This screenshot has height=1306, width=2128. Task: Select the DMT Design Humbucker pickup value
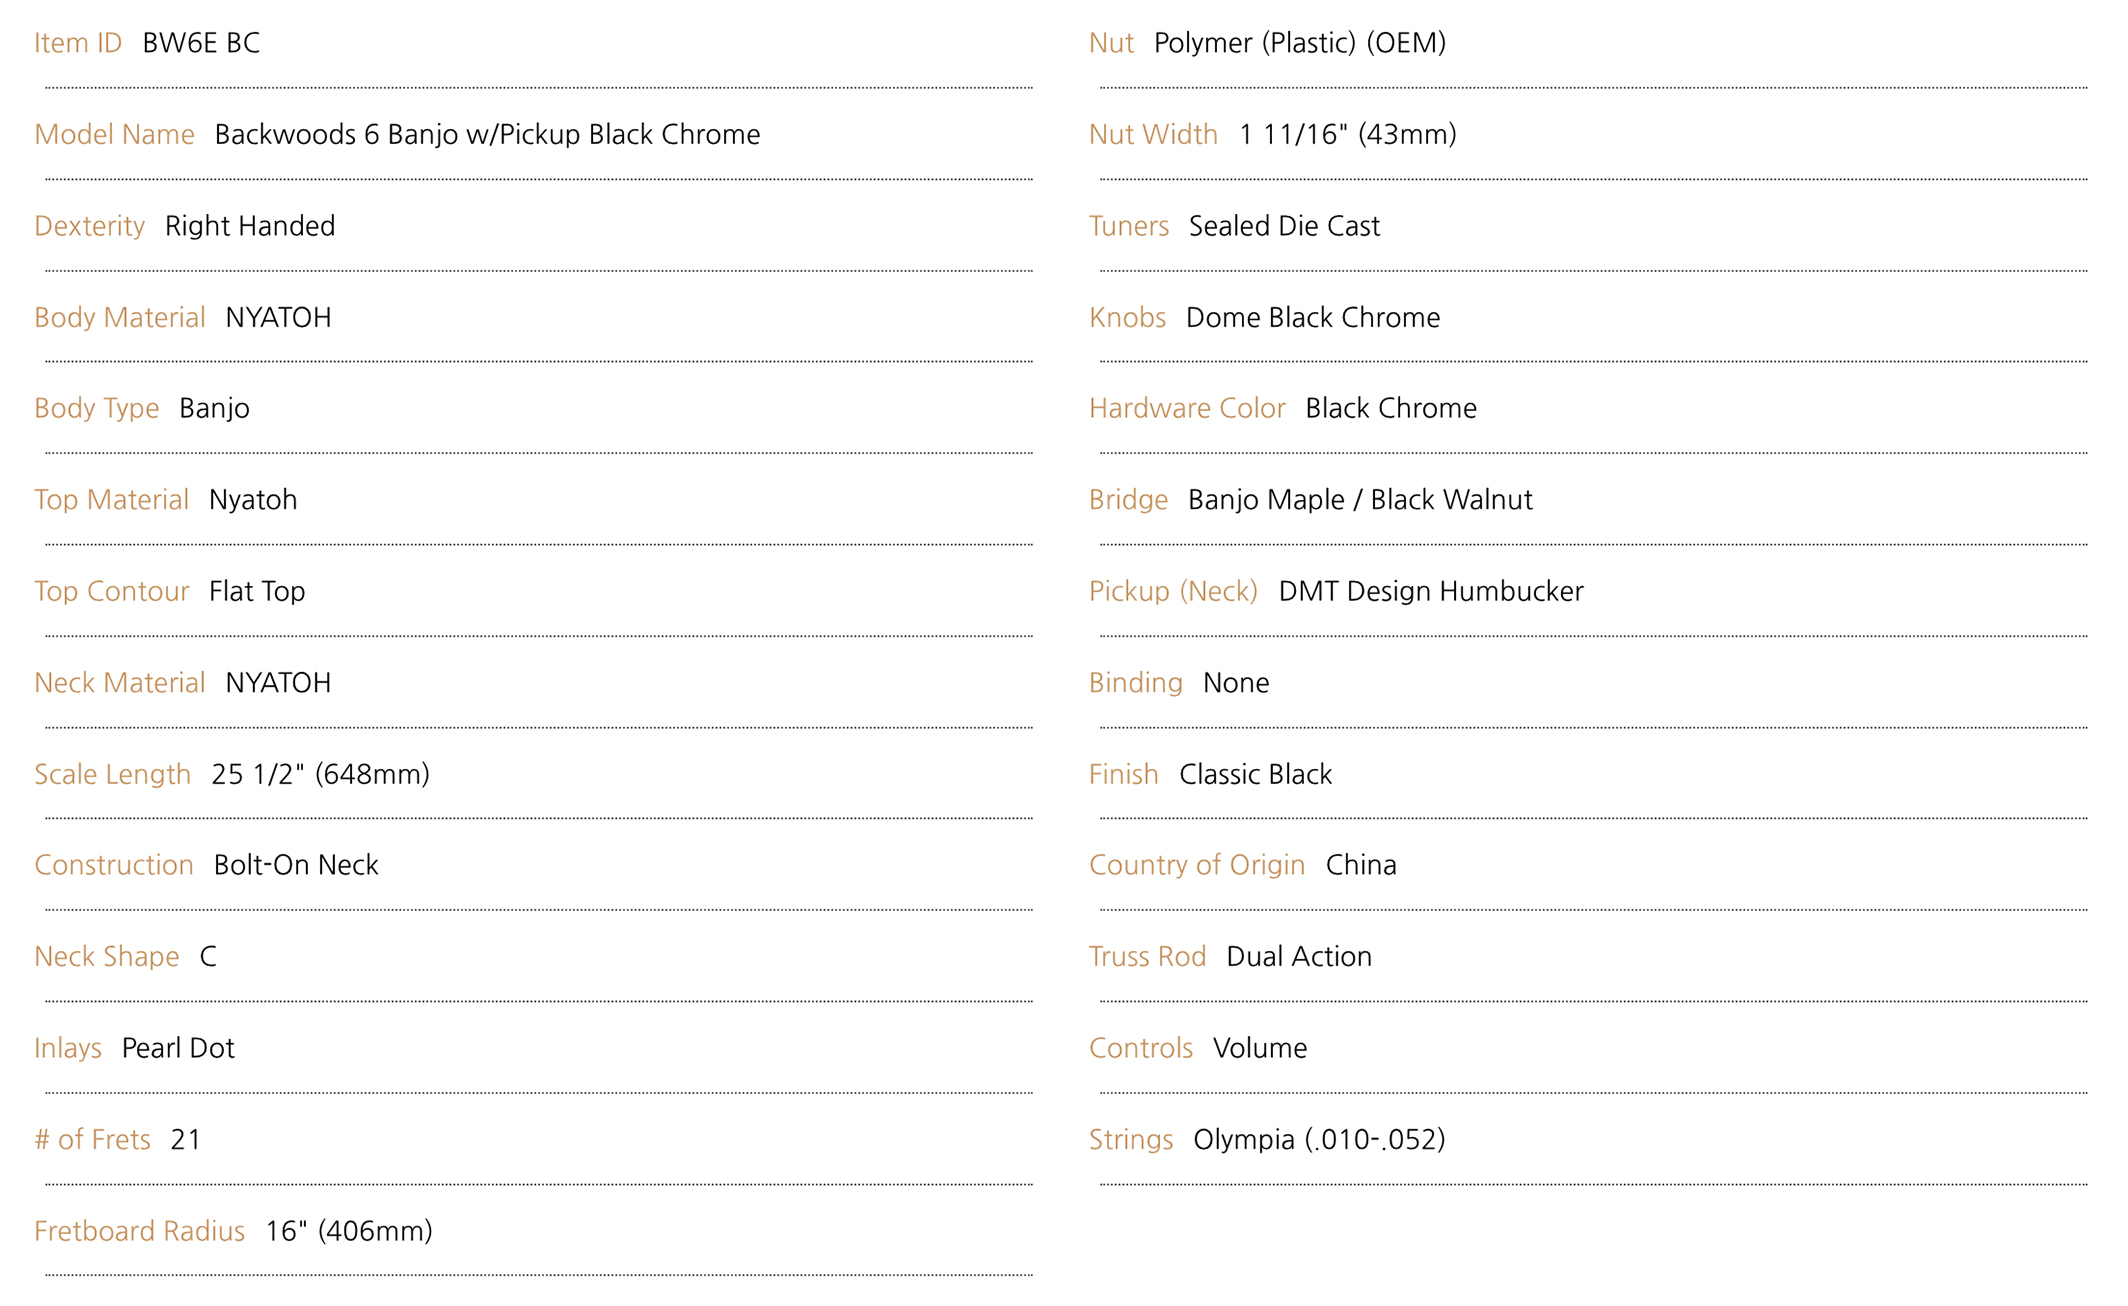1431,591
